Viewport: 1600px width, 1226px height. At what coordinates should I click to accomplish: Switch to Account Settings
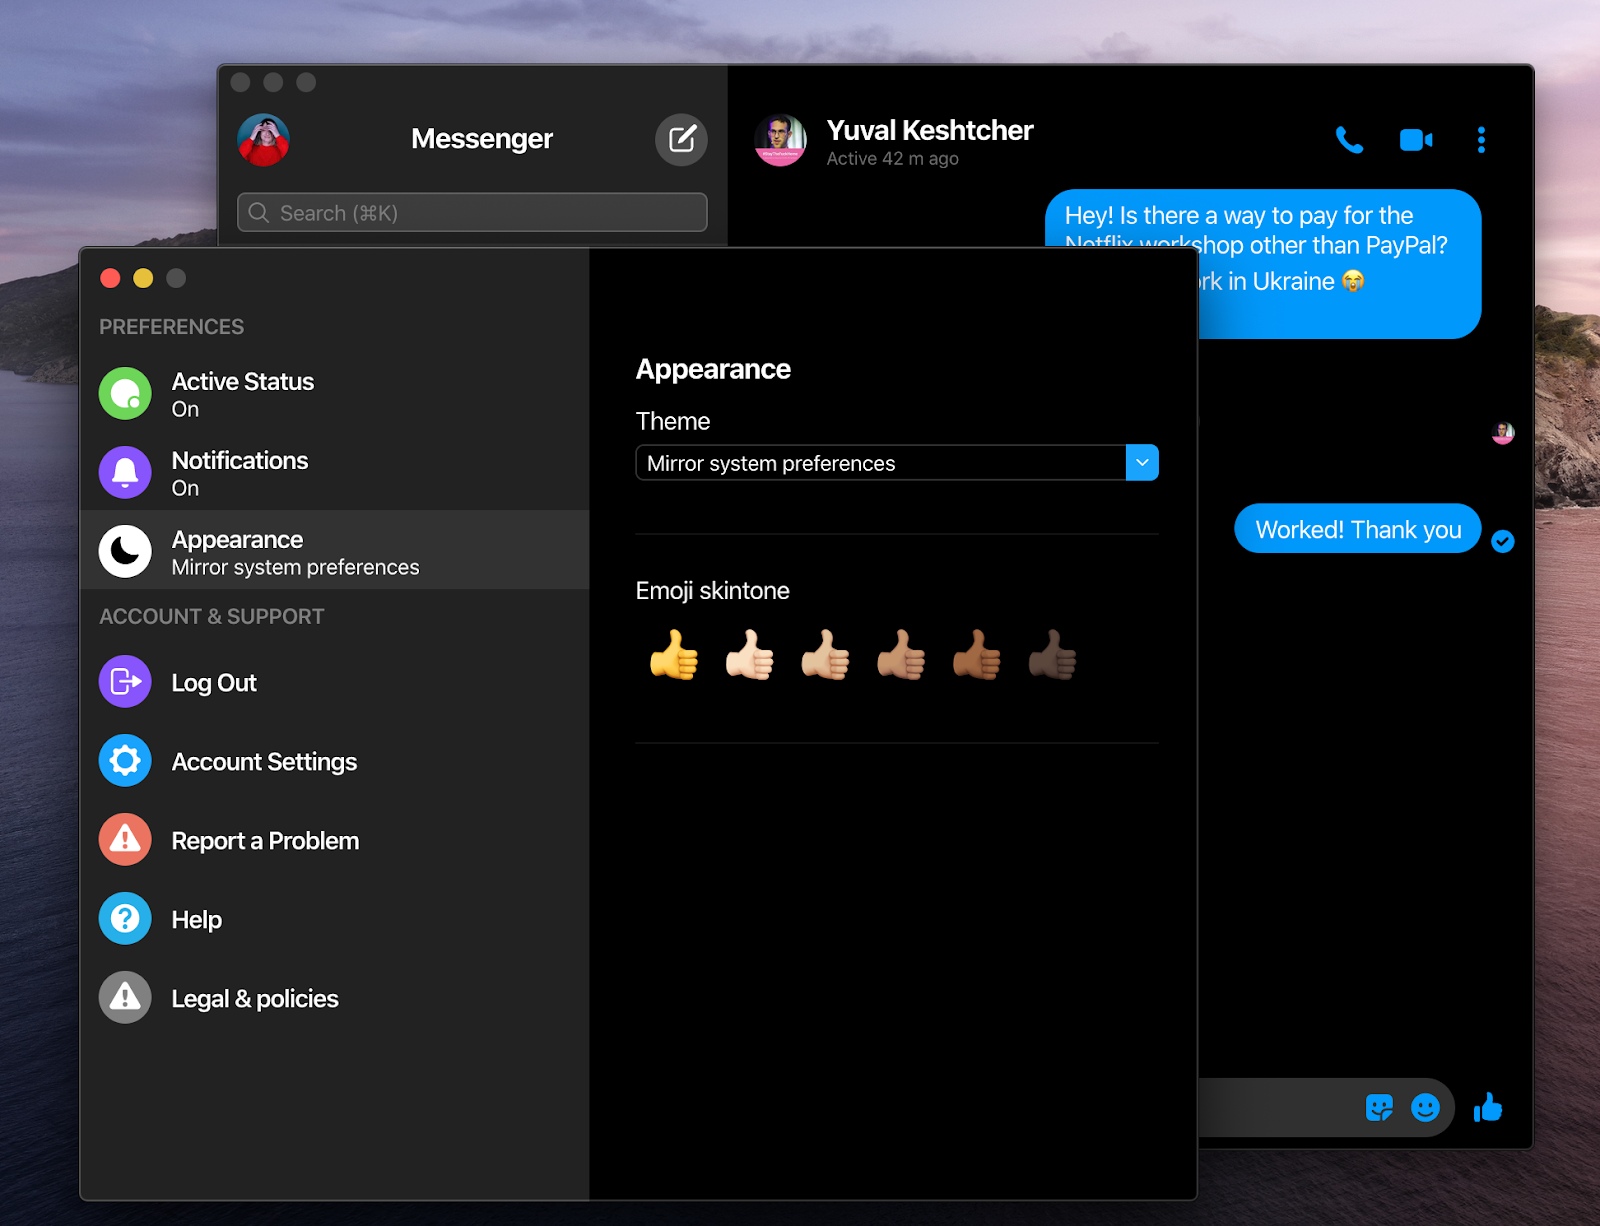click(x=264, y=761)
